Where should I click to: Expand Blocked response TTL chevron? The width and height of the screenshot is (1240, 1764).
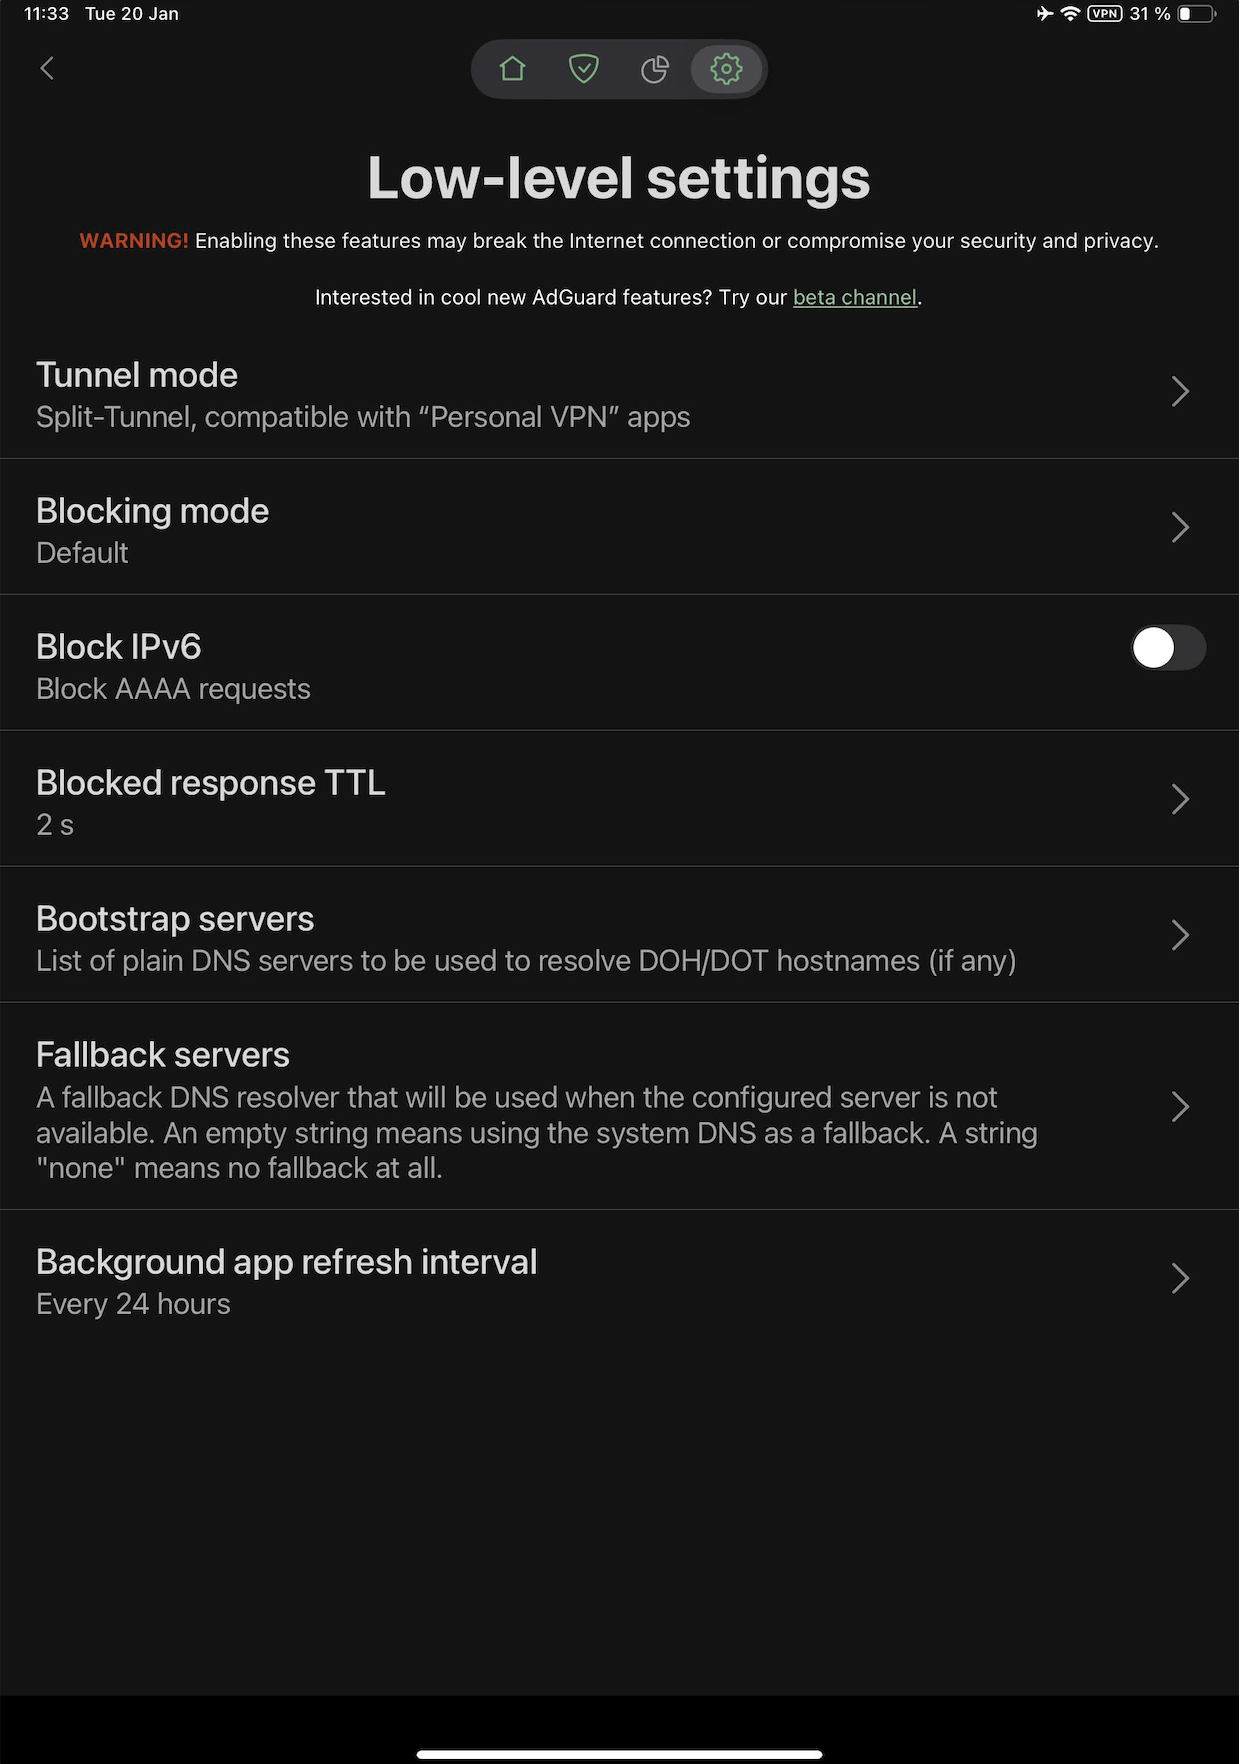[1180, 799]
